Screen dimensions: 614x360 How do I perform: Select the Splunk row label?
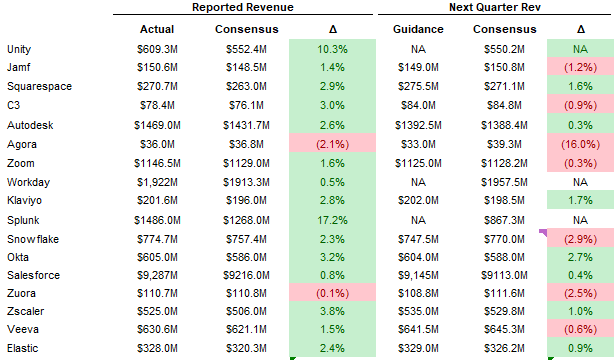click(23, 221)
